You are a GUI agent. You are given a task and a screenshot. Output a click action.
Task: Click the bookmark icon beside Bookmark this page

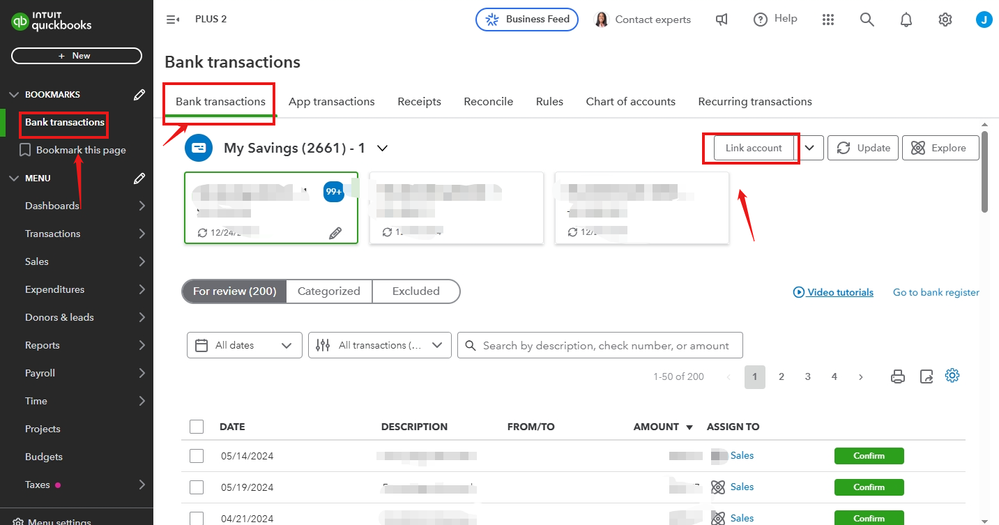(x=25, y=150)
